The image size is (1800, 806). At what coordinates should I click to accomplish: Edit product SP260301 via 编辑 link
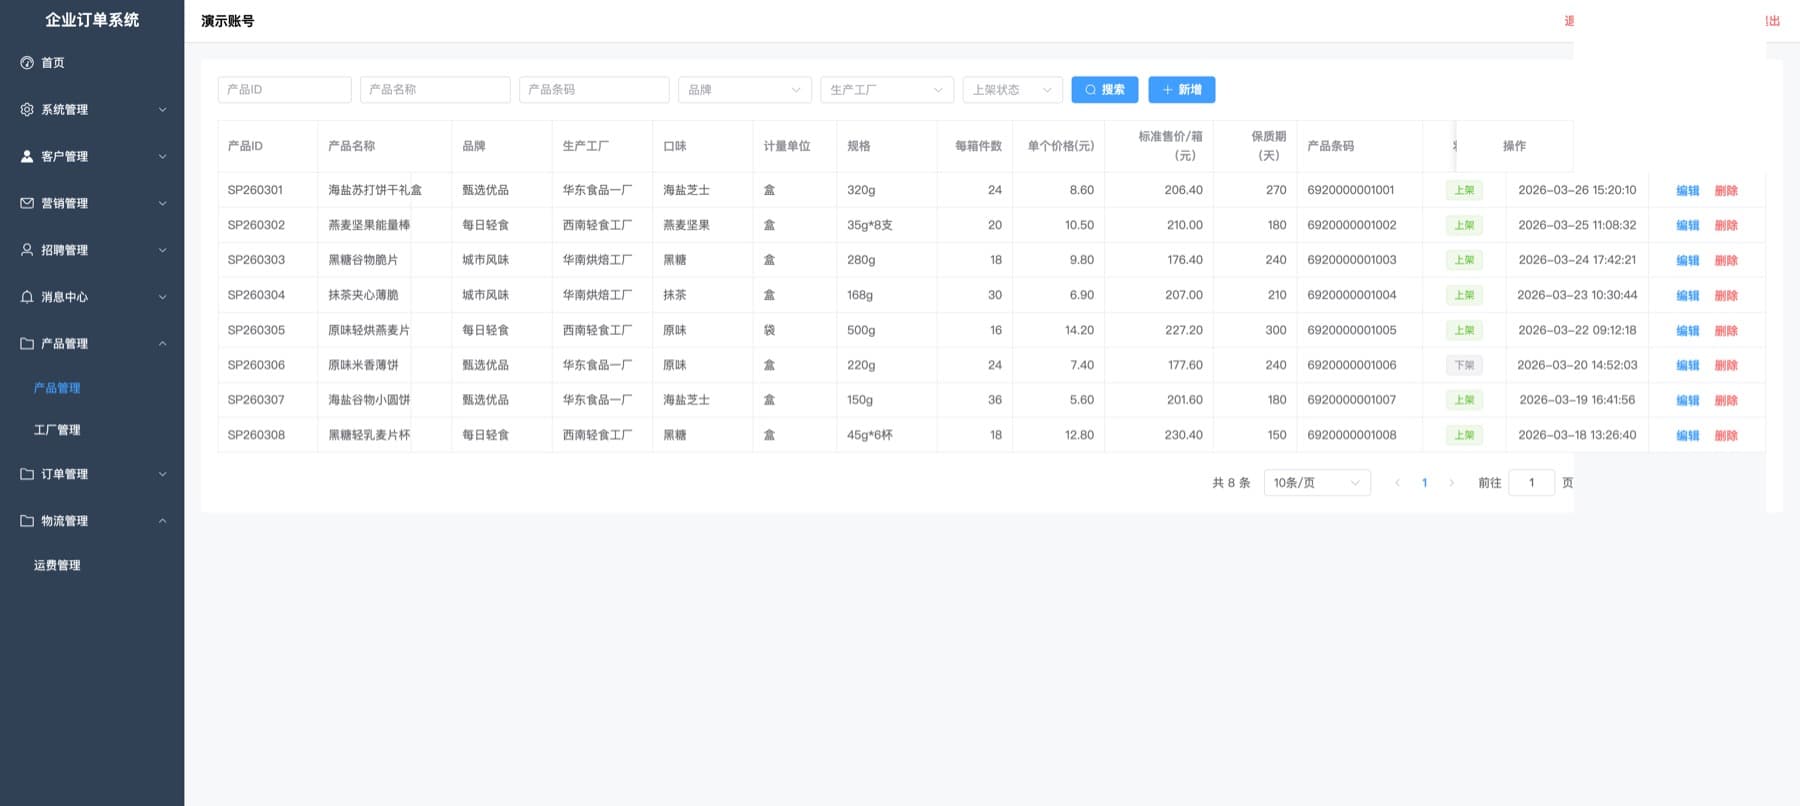1687,191
